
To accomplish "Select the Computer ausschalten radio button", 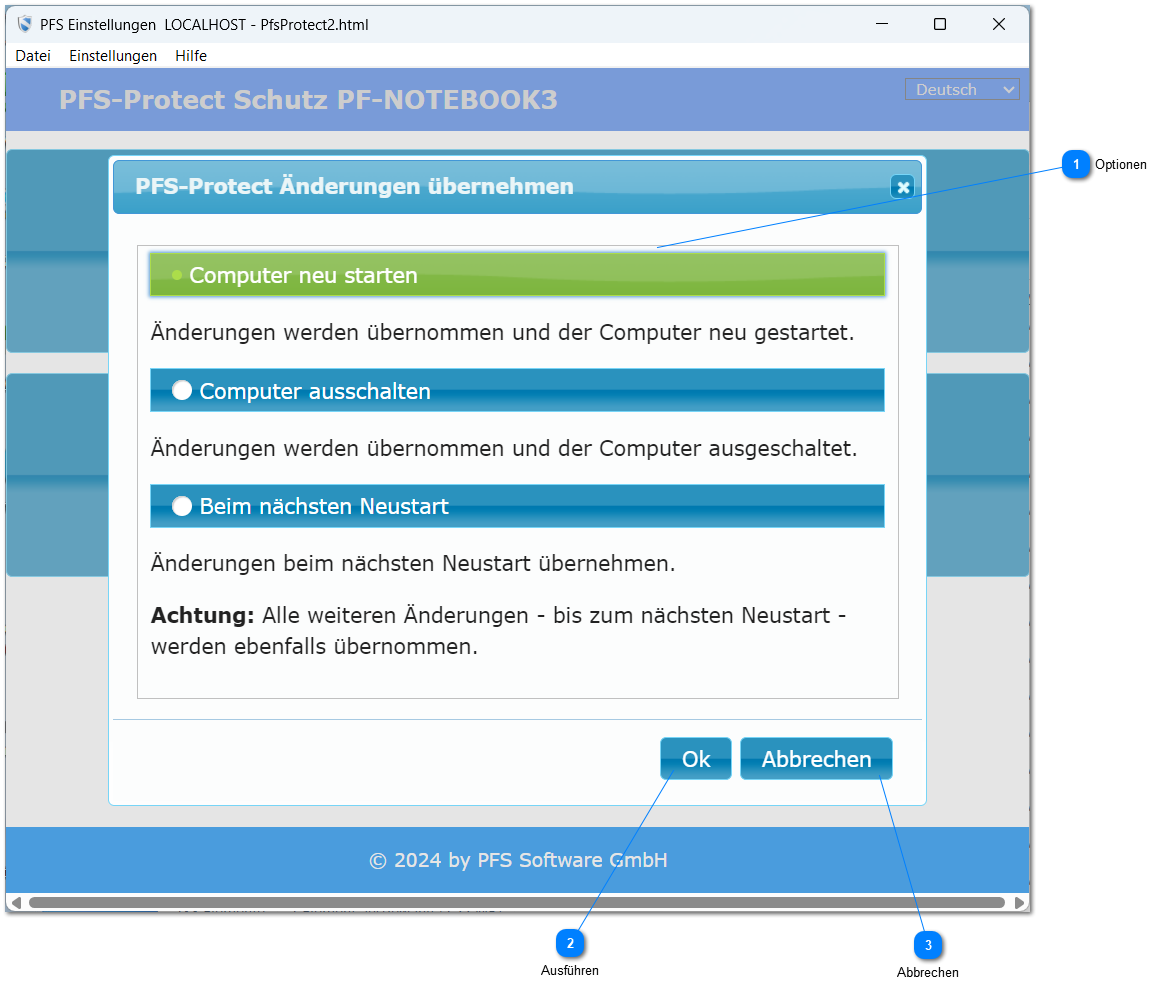I will (x=182, y=390).
